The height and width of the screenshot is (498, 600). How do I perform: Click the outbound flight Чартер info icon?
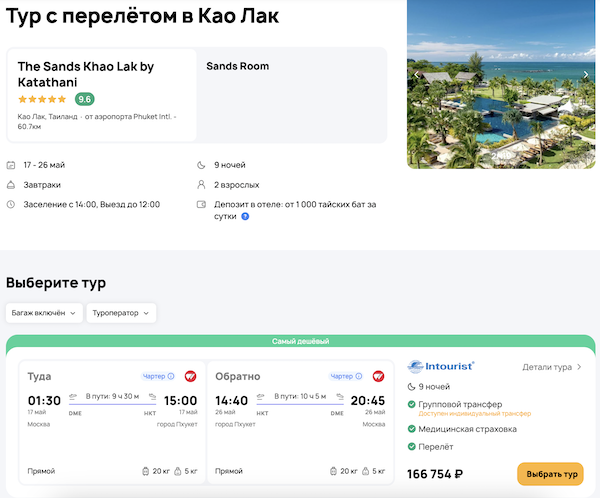coord(171,376)
